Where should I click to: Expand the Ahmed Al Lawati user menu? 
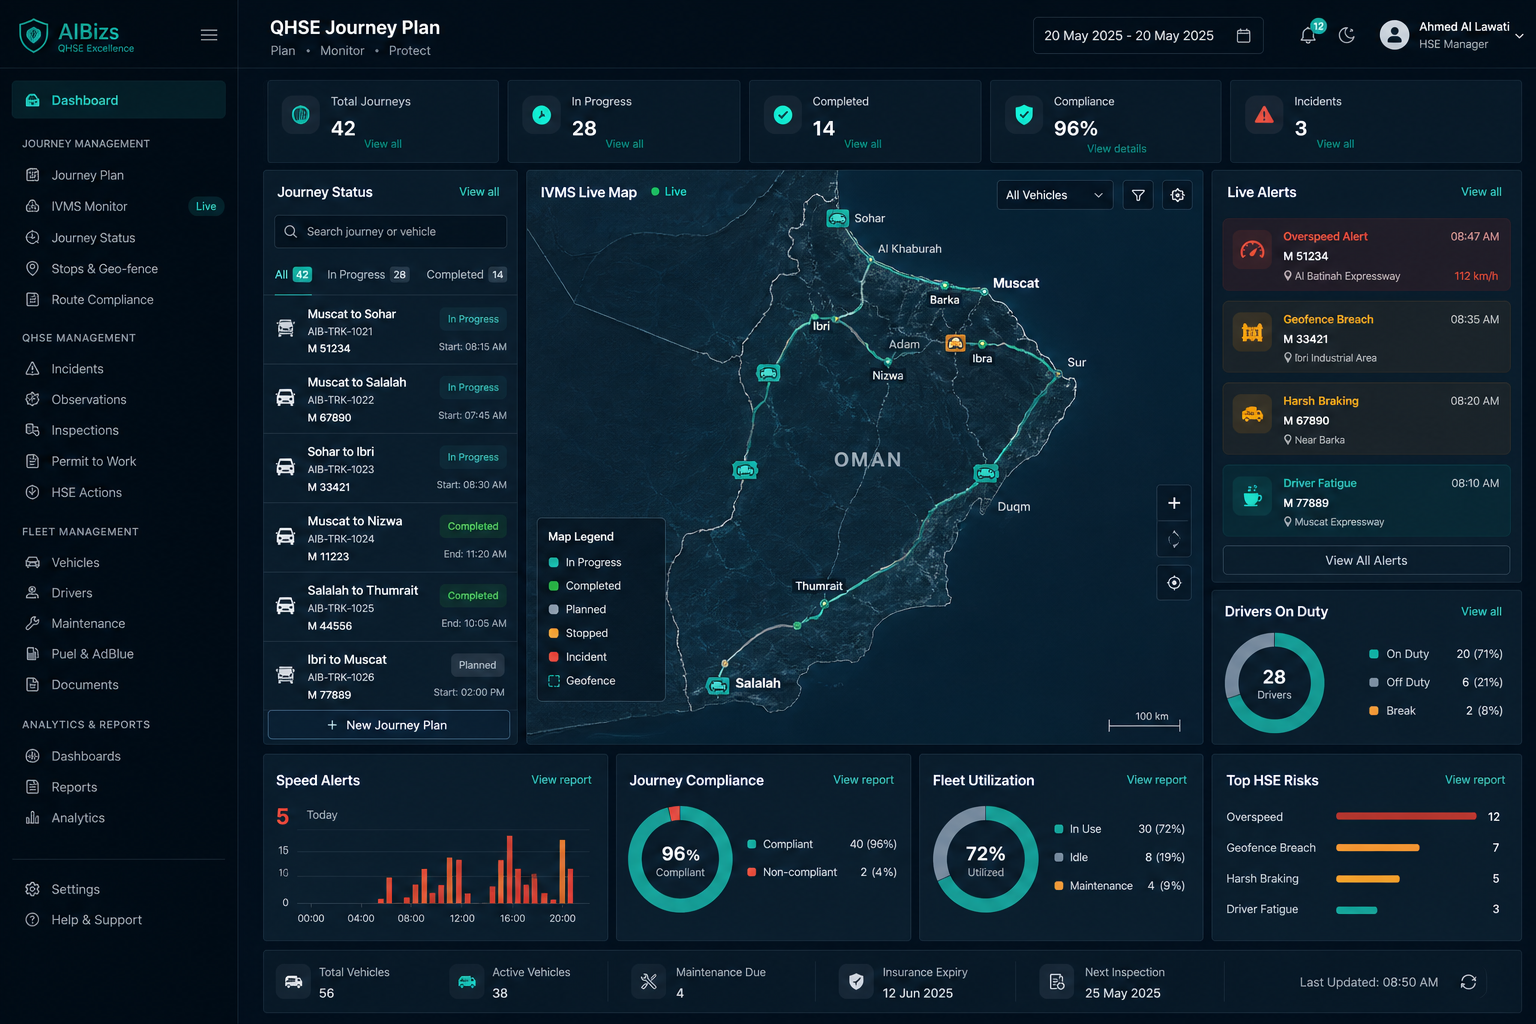1451,35
